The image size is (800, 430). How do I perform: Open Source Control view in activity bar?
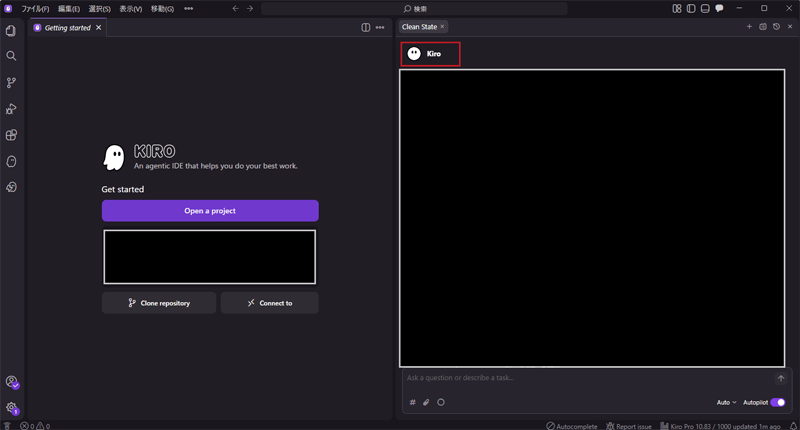click(x=11, y=83)
